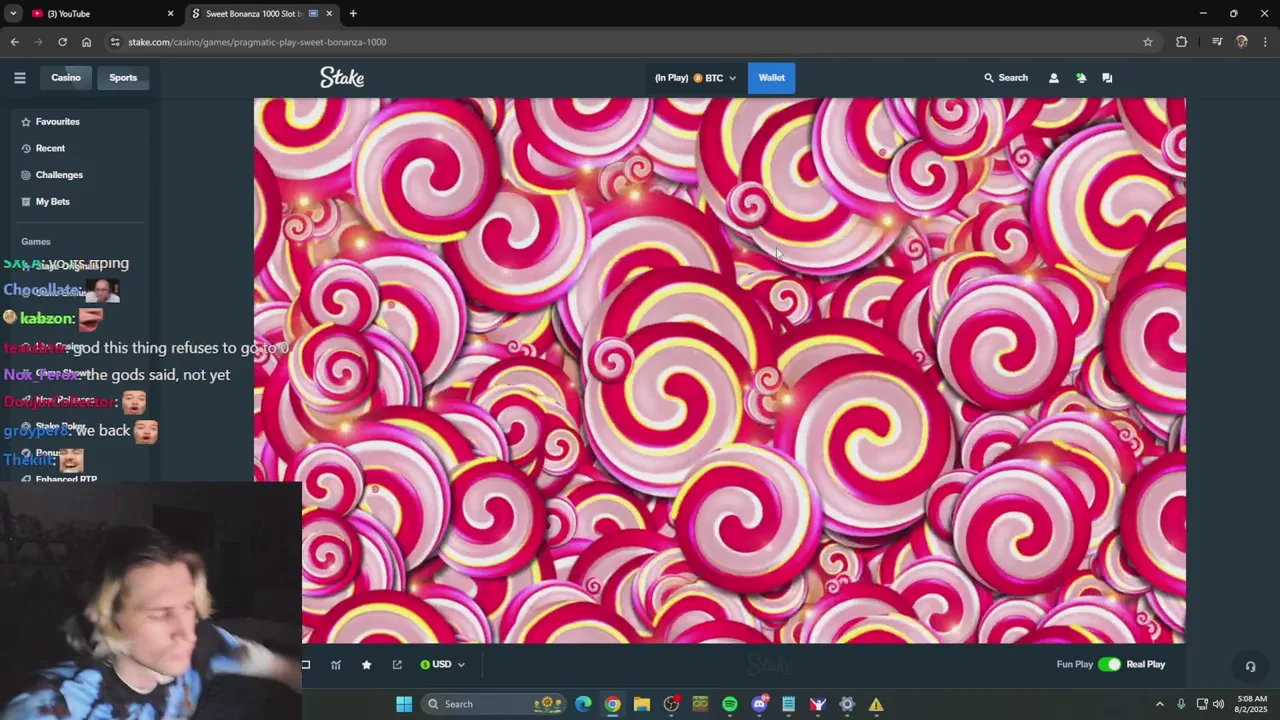The height and width of the screenshot is (720, 1280).
Task: Click the Sweet Bonanza game canvas
Action: (x=720, y=371)
